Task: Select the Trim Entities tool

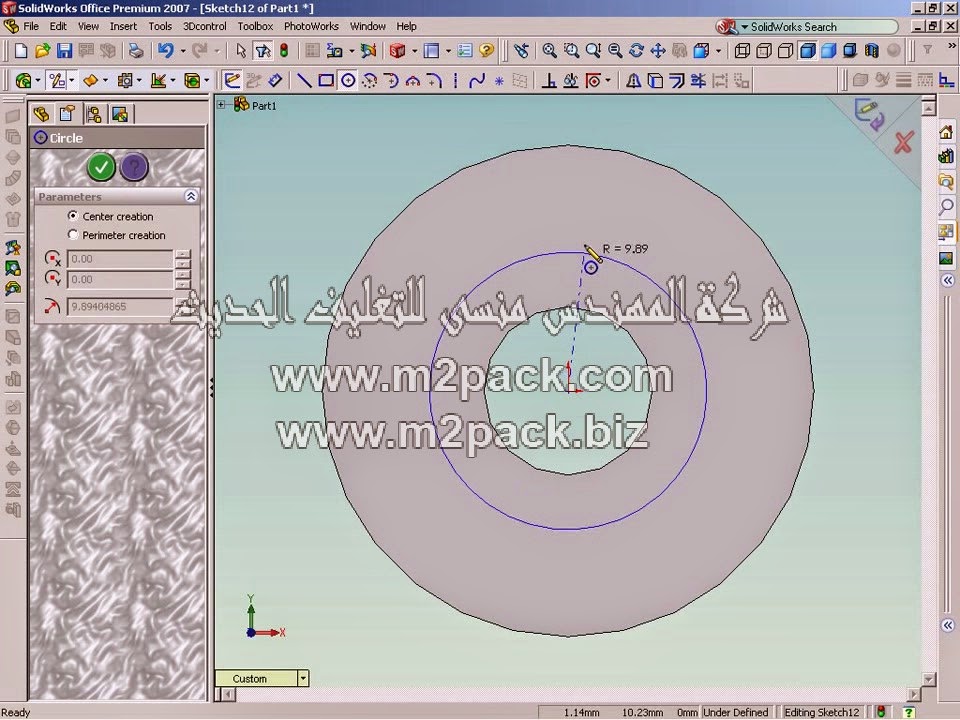Action: (x=698, y=80)
